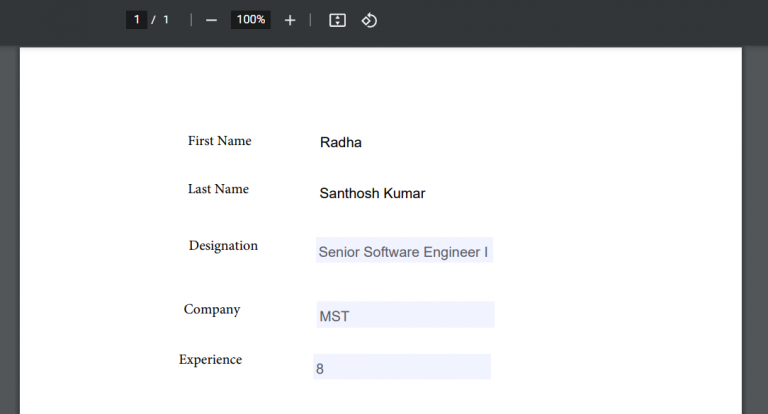Image resolution: width=768 pixels, height=414 pixels.
Task: Rotate the document counterclockwise
Action: click(369, 20)
